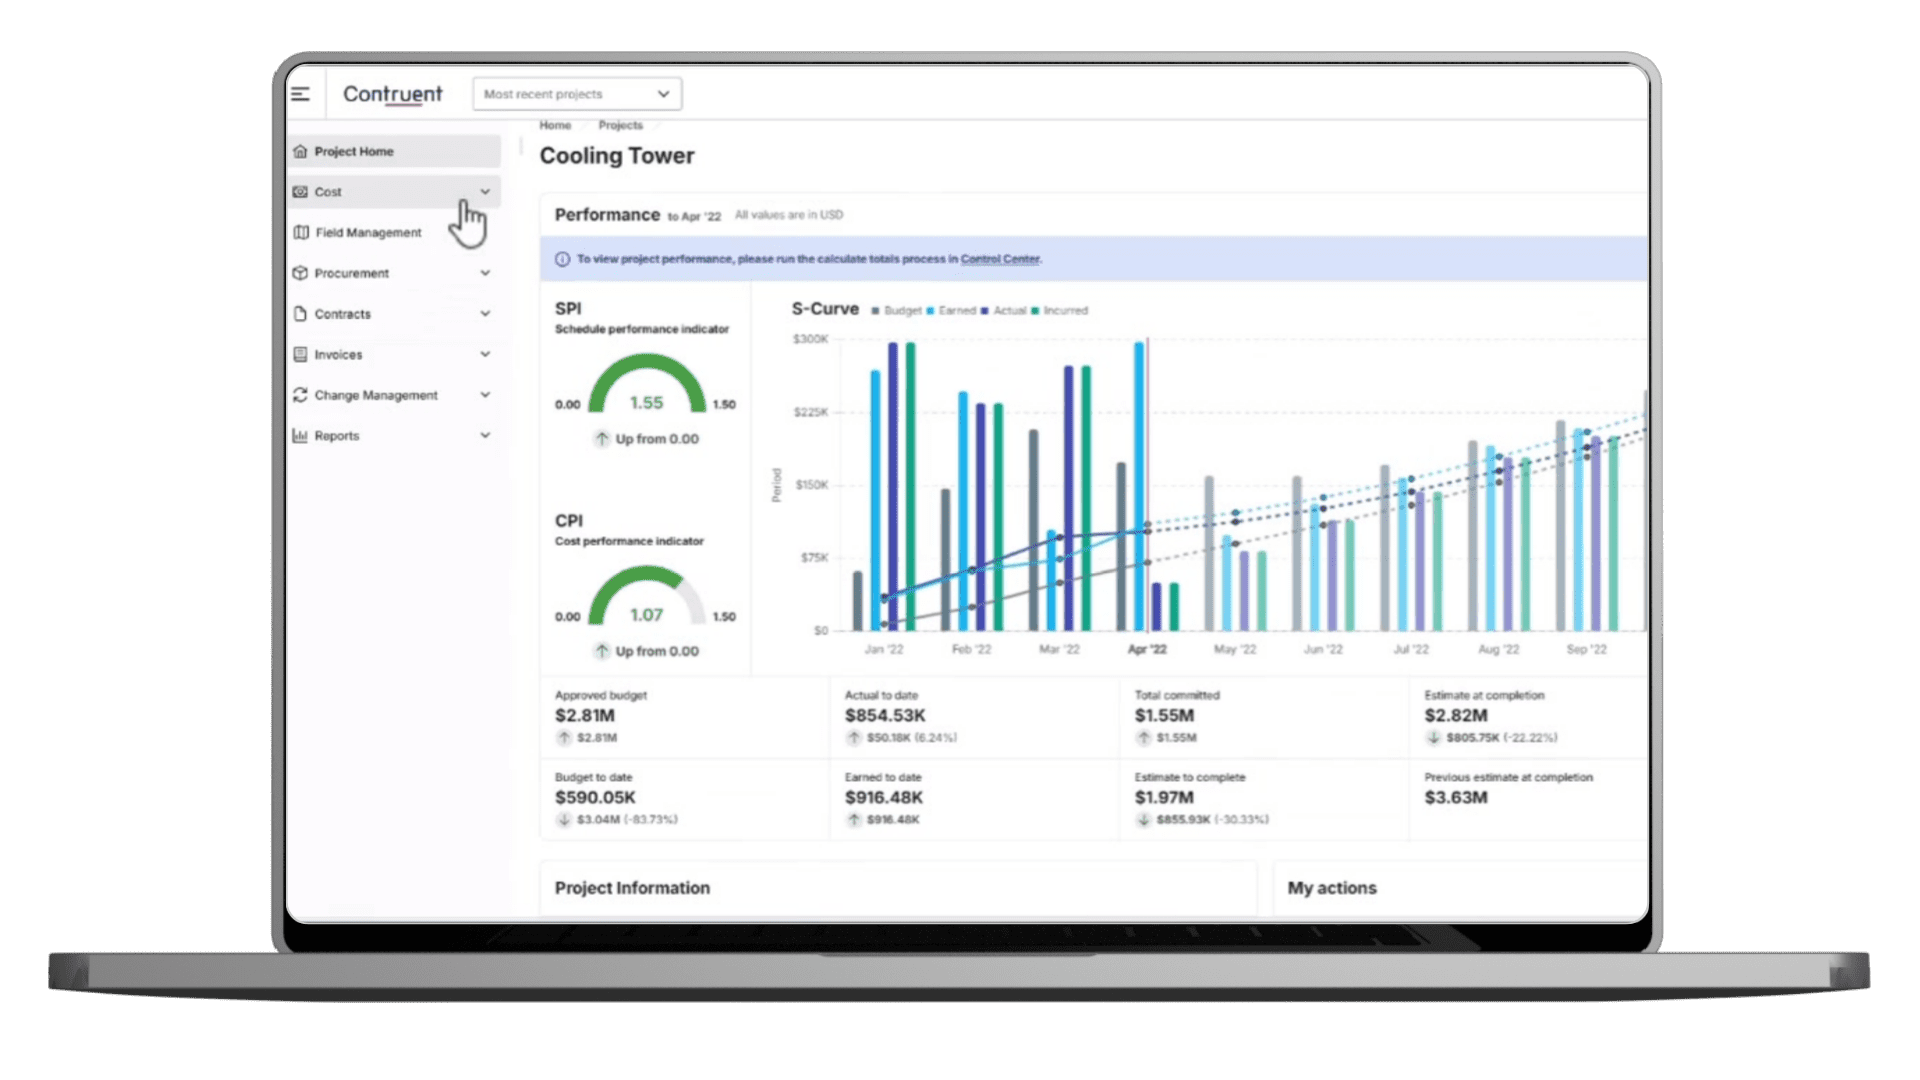Click the Apr '22 axis label

[1147, 650]
